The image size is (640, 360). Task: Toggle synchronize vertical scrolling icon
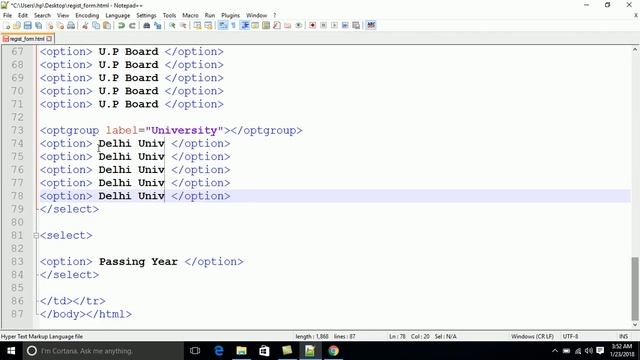[x=198, y=25]
